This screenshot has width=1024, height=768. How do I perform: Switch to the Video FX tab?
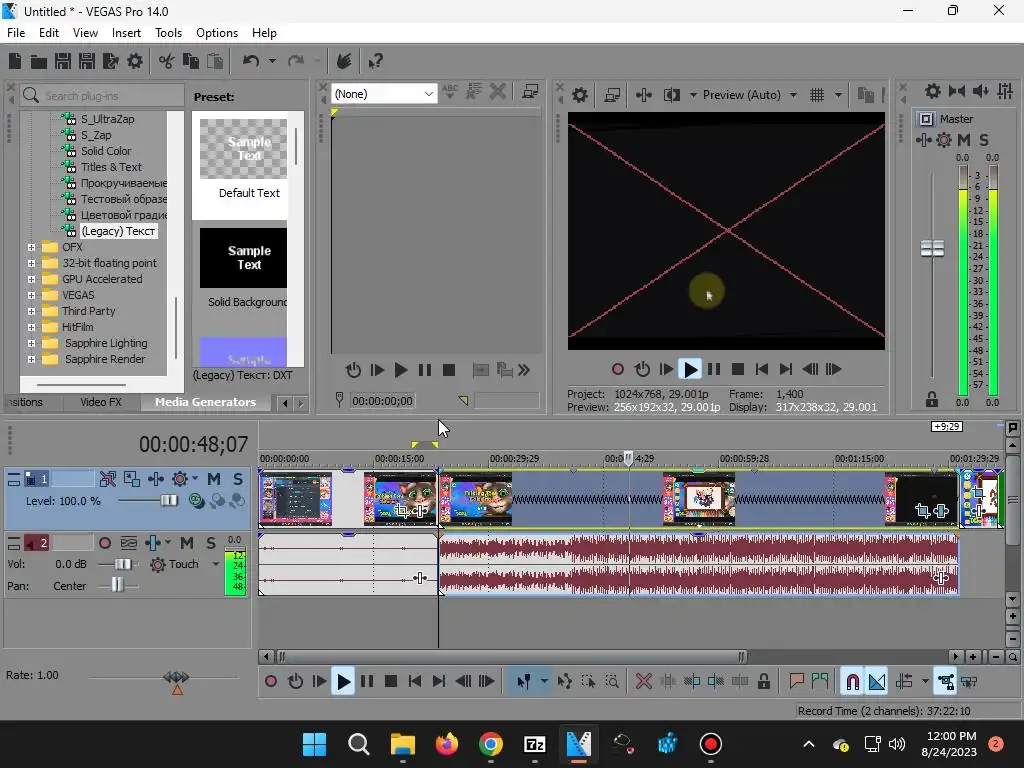[101, 402]
